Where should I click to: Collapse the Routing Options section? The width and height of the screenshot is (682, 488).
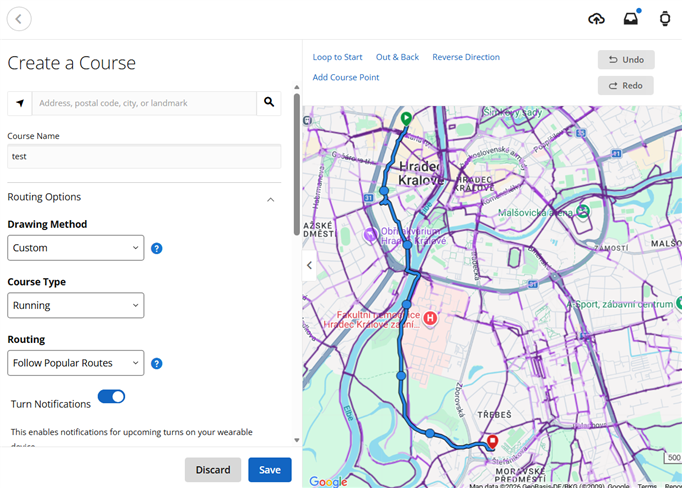[x=270, y=199]
